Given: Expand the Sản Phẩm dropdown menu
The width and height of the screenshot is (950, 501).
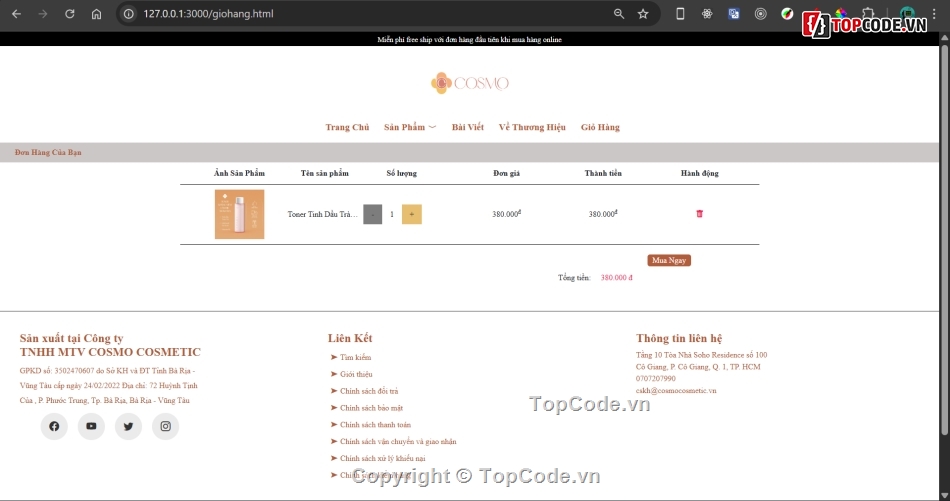Looking at the screenshot, I should (x=410, y=127).
